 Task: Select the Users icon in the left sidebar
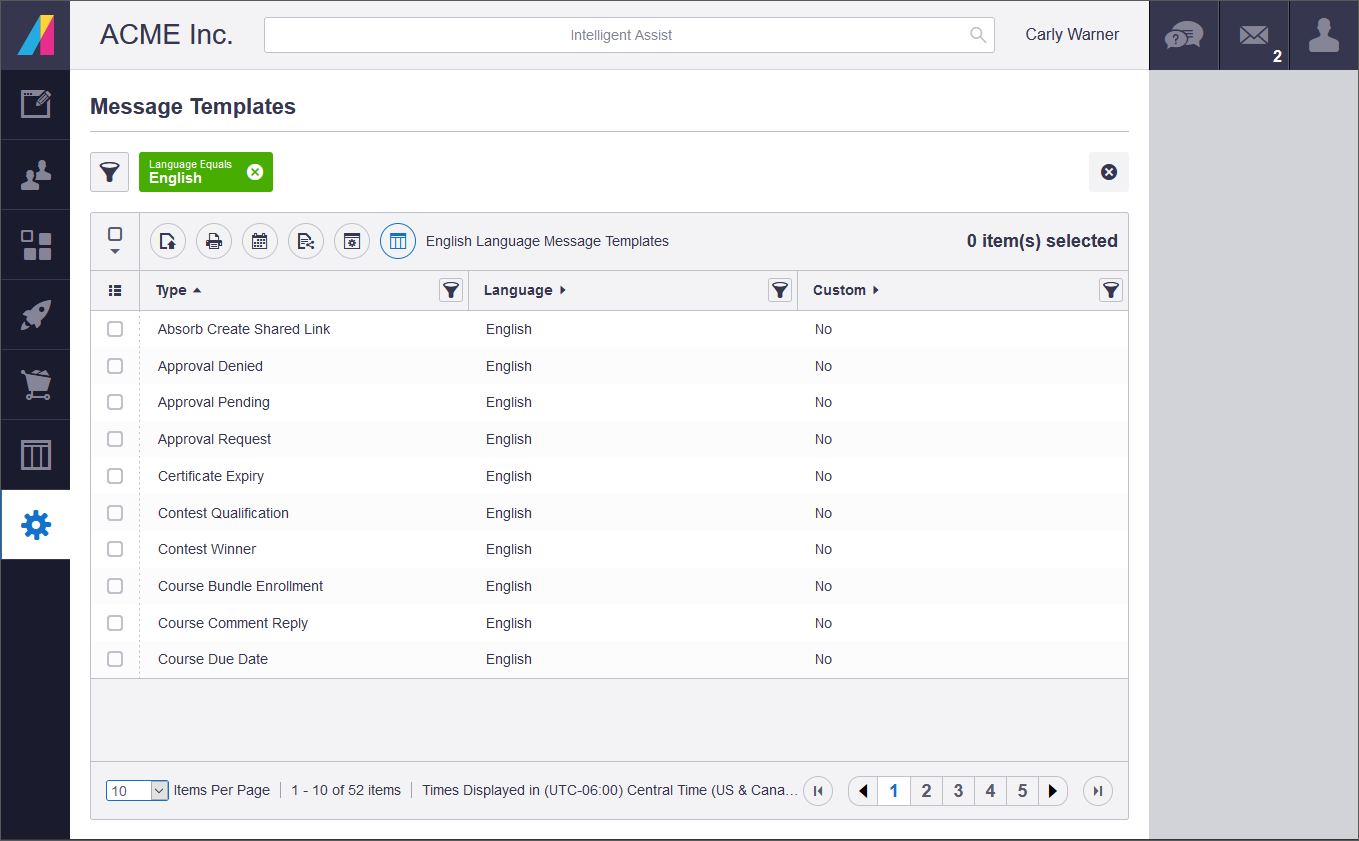pos(35,174)
